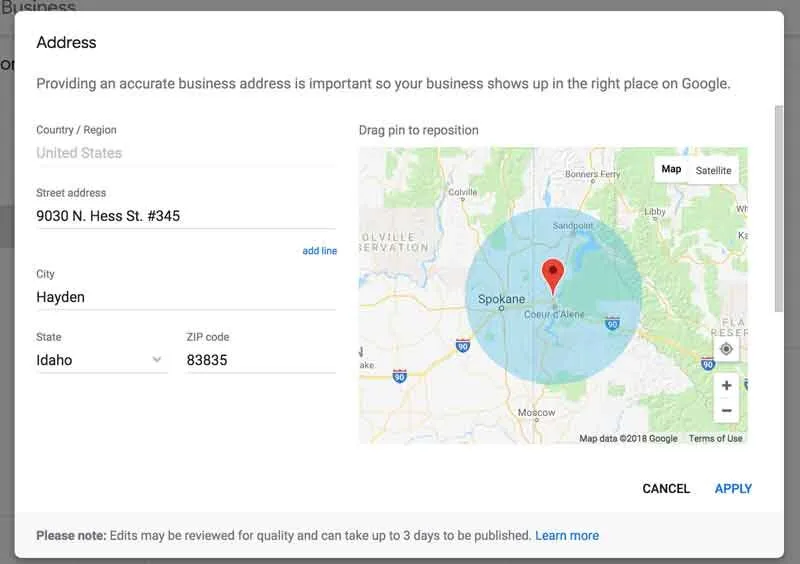Image resolution: width=800 pixels, height=564 pixels.
Task: Click the Moscow label on the map
Action: click(536, 412)
